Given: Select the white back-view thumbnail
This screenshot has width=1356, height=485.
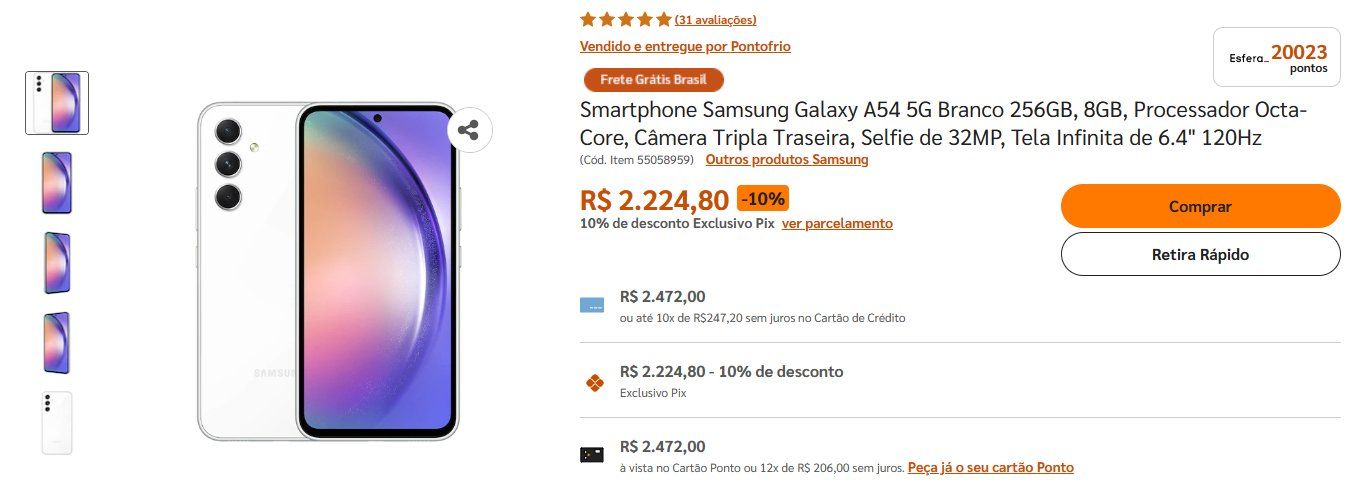Looking at the screenshot, I should point(57,422).
